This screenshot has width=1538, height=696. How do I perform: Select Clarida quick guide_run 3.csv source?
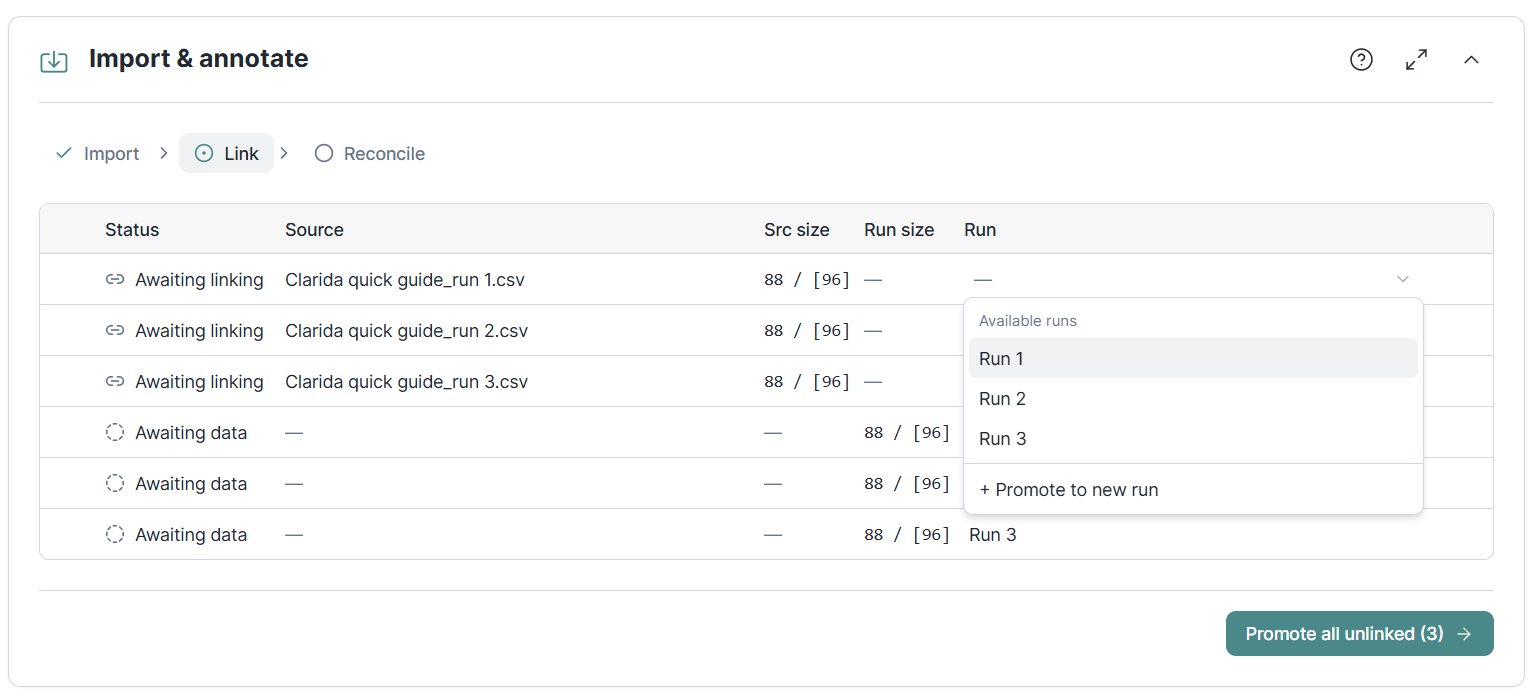[406, 382]
